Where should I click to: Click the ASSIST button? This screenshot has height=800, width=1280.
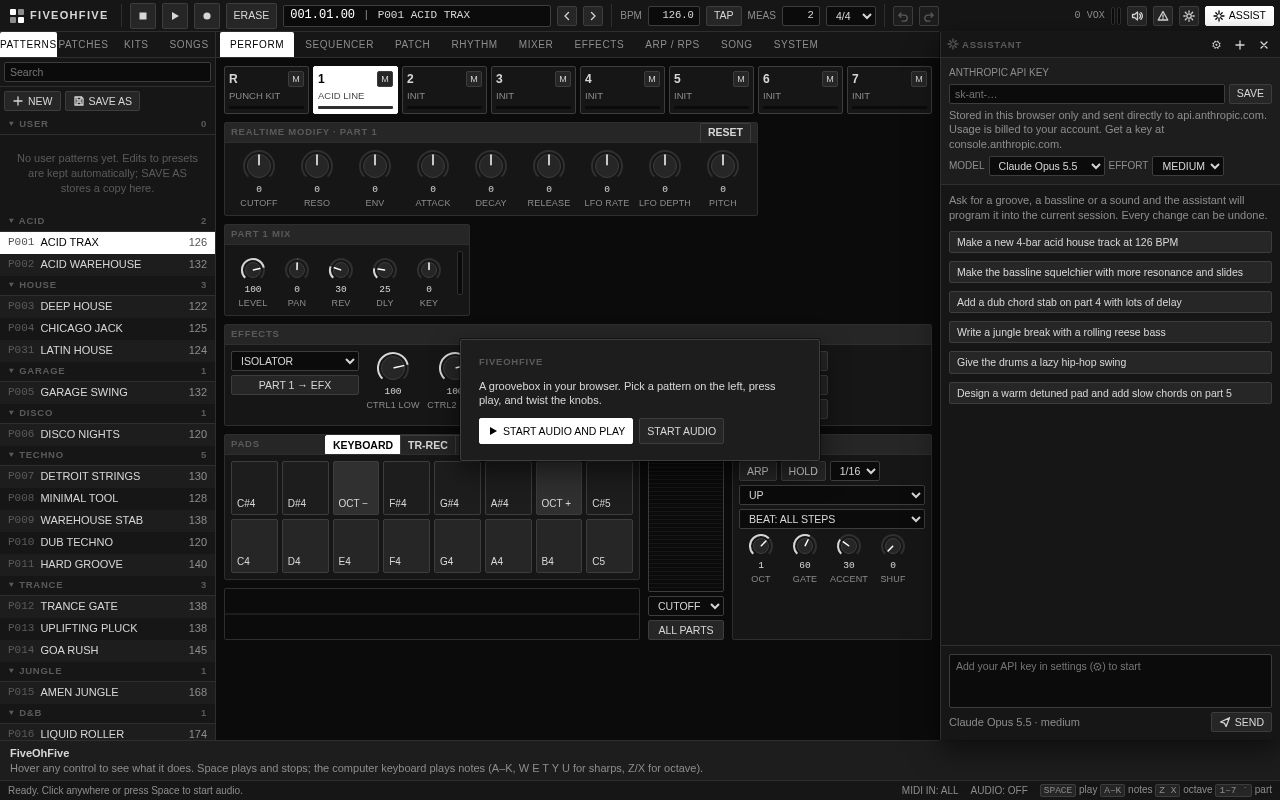click(x=1239, y=16)
